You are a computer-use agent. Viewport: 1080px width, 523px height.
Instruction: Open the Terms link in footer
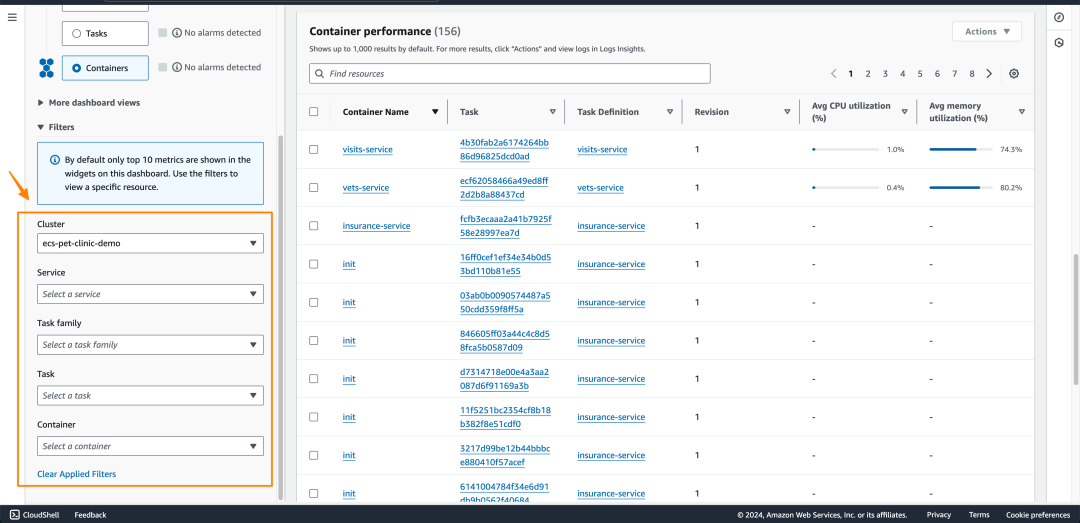click(979, 515)
